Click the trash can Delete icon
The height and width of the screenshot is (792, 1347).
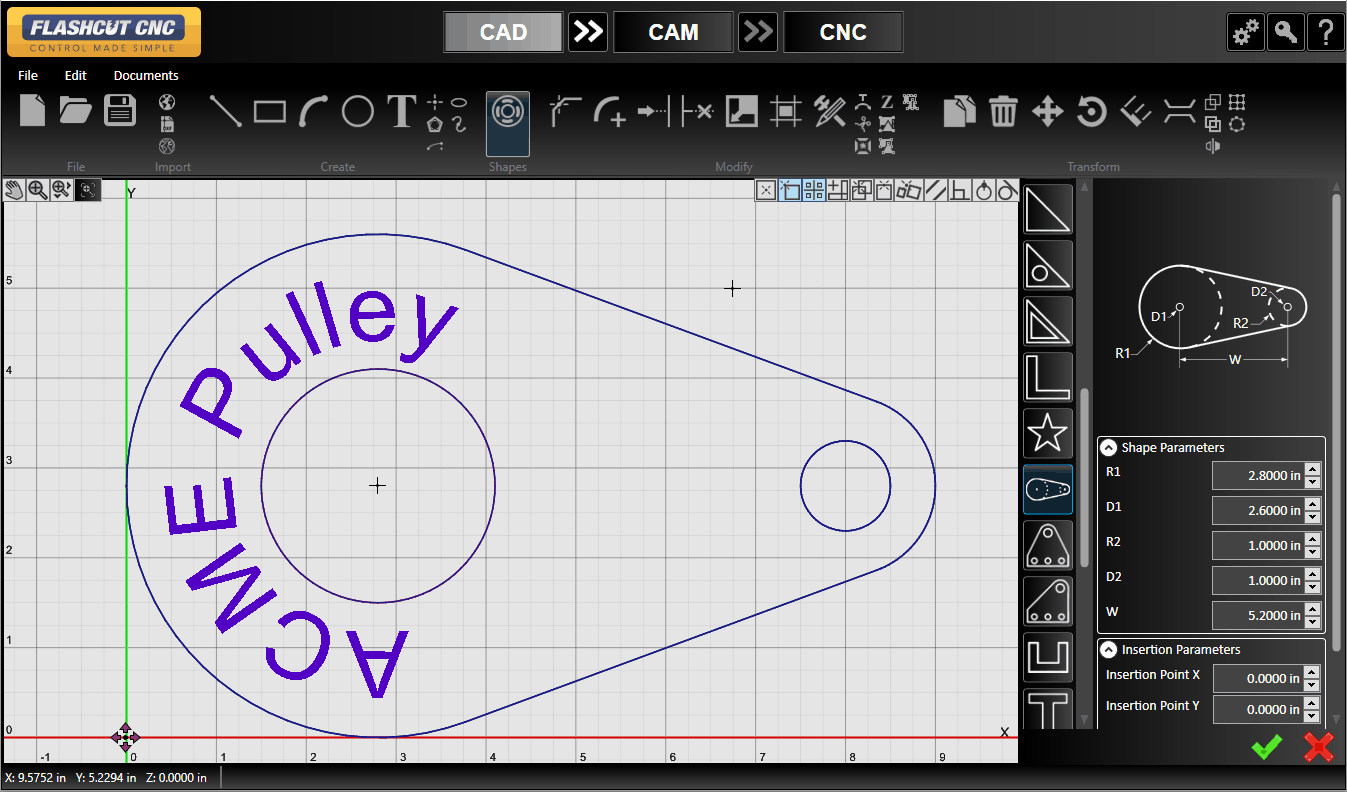(x=1003, y=111)
